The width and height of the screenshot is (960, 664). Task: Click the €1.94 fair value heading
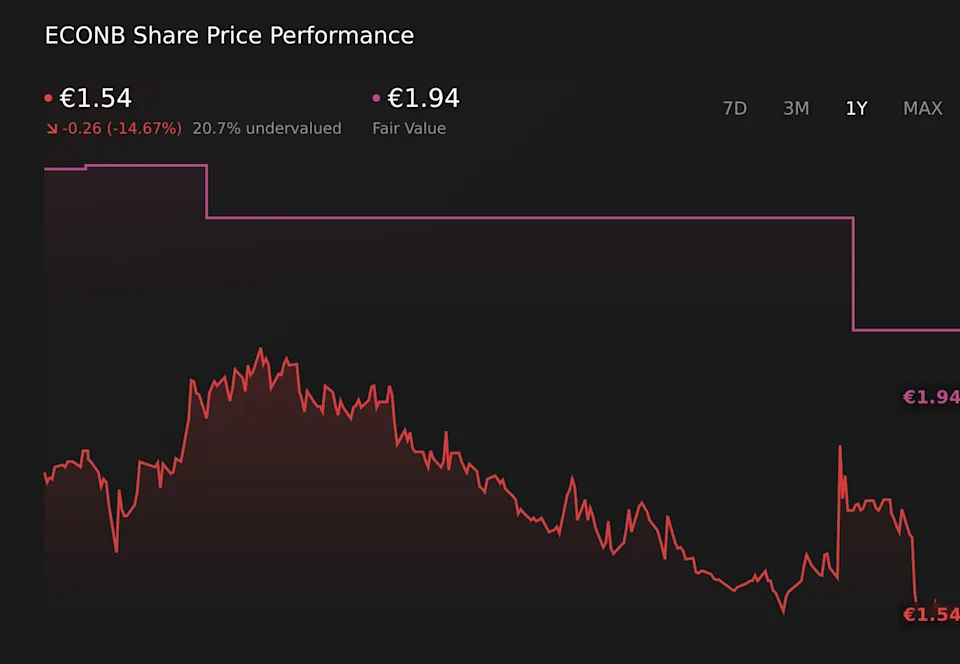click(x=423, y=98)
